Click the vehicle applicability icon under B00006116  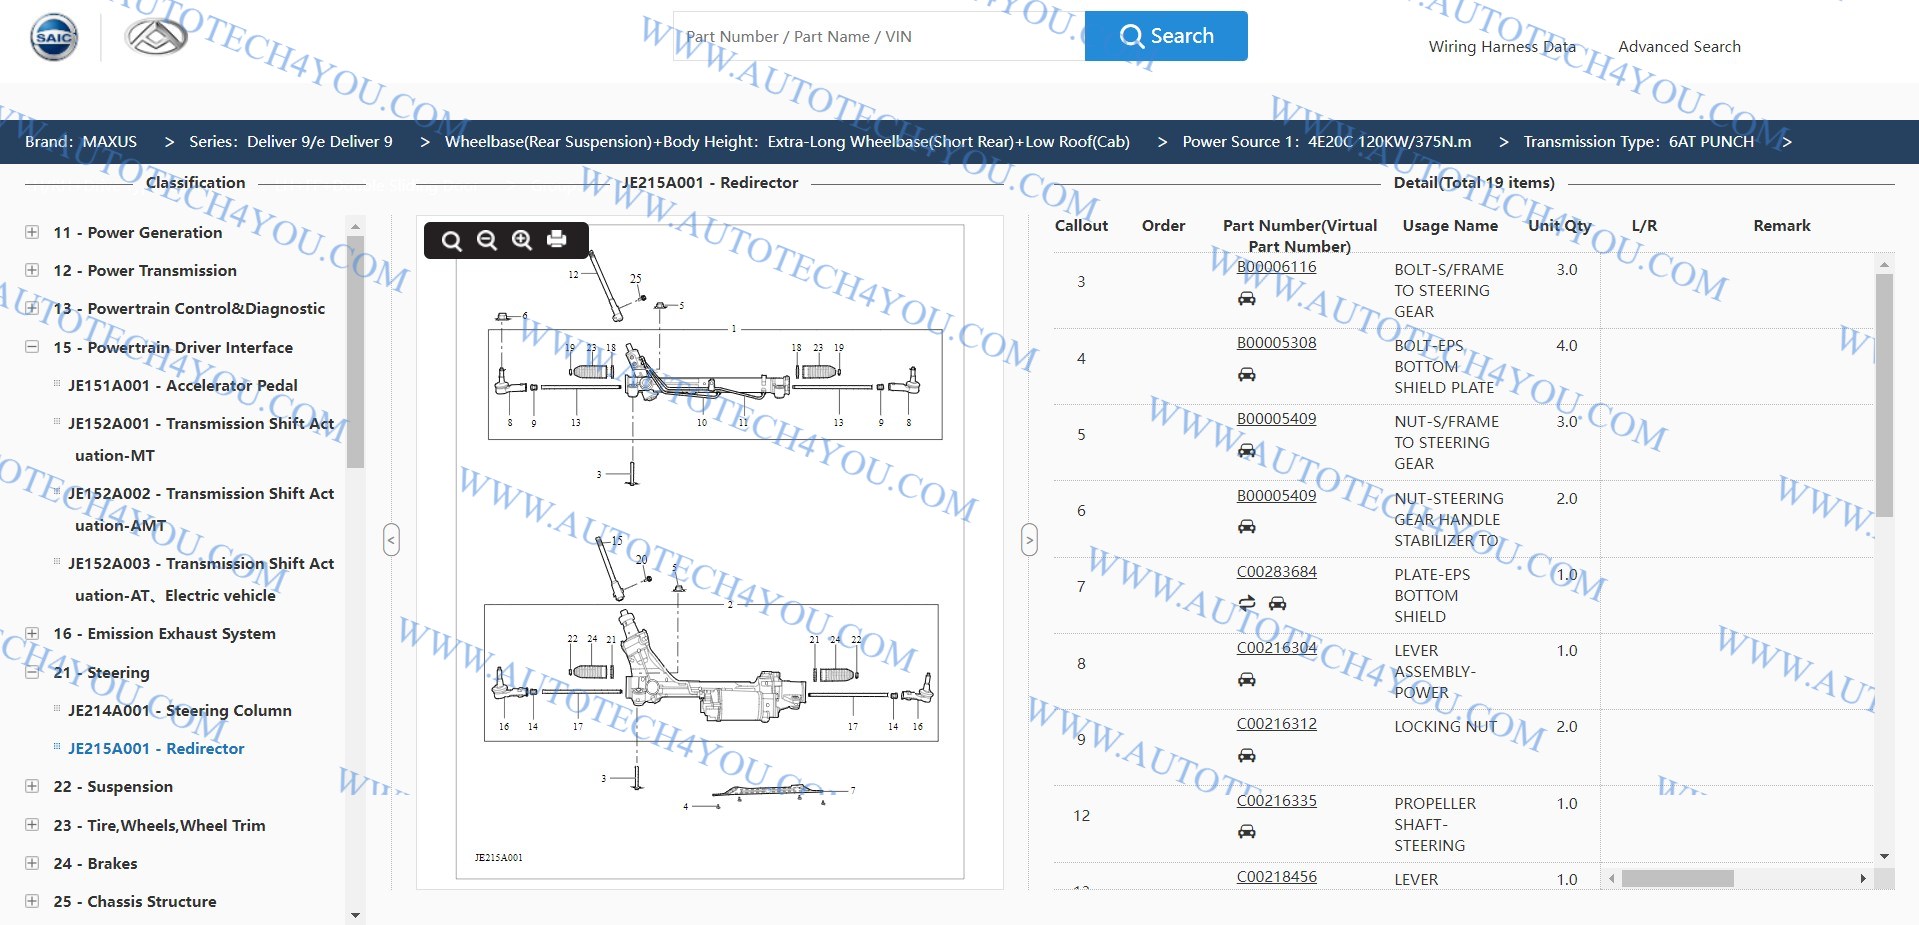(x=1247, y=296)
